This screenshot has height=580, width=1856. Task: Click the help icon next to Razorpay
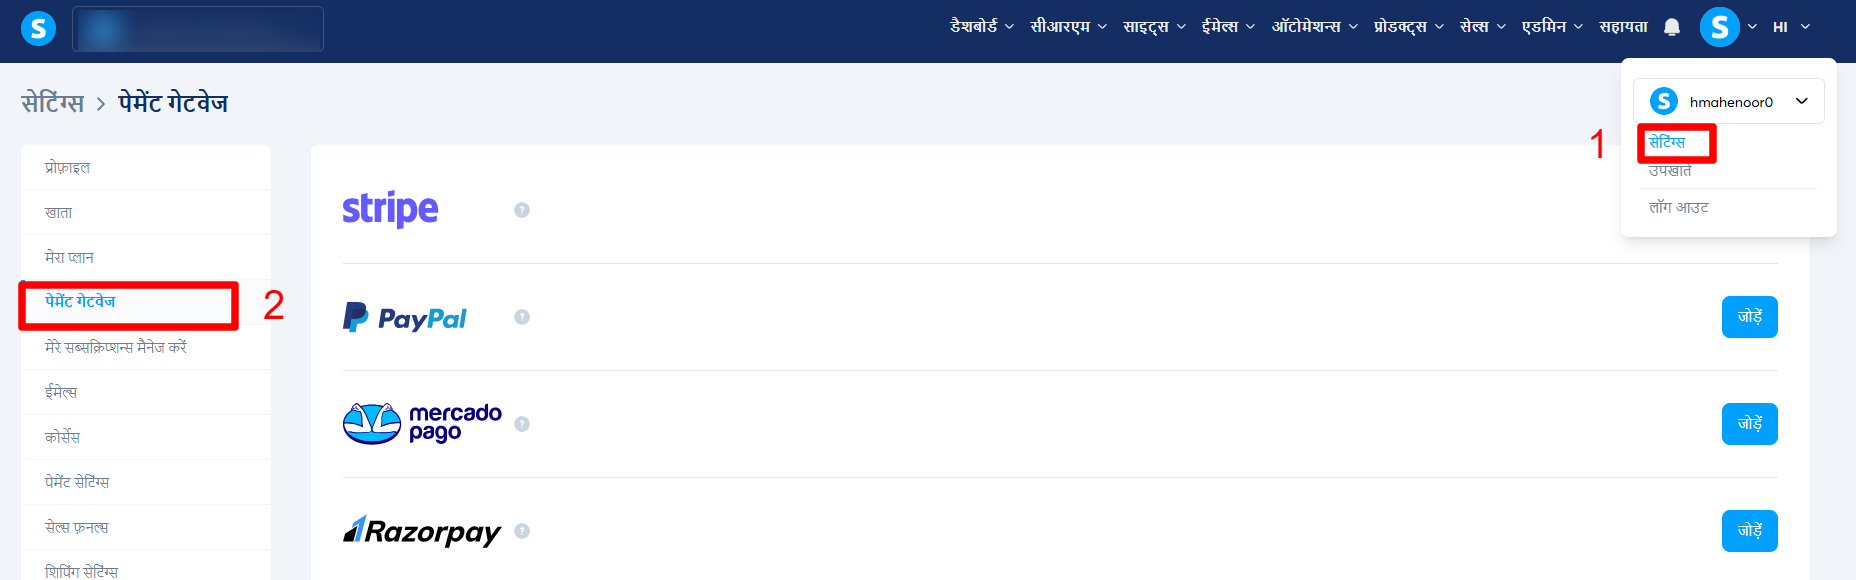522,531
